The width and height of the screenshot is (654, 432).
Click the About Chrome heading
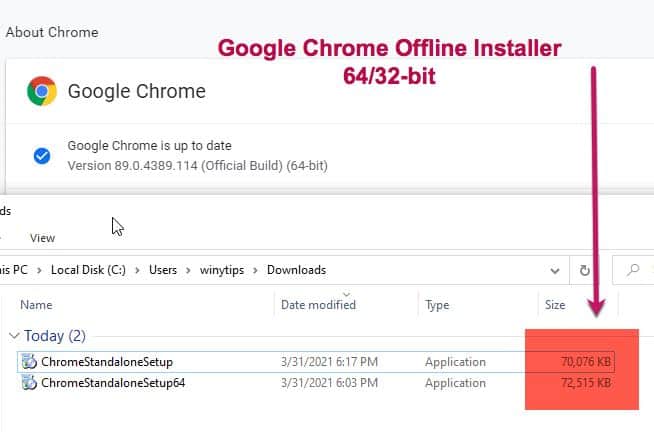point(52,32)
